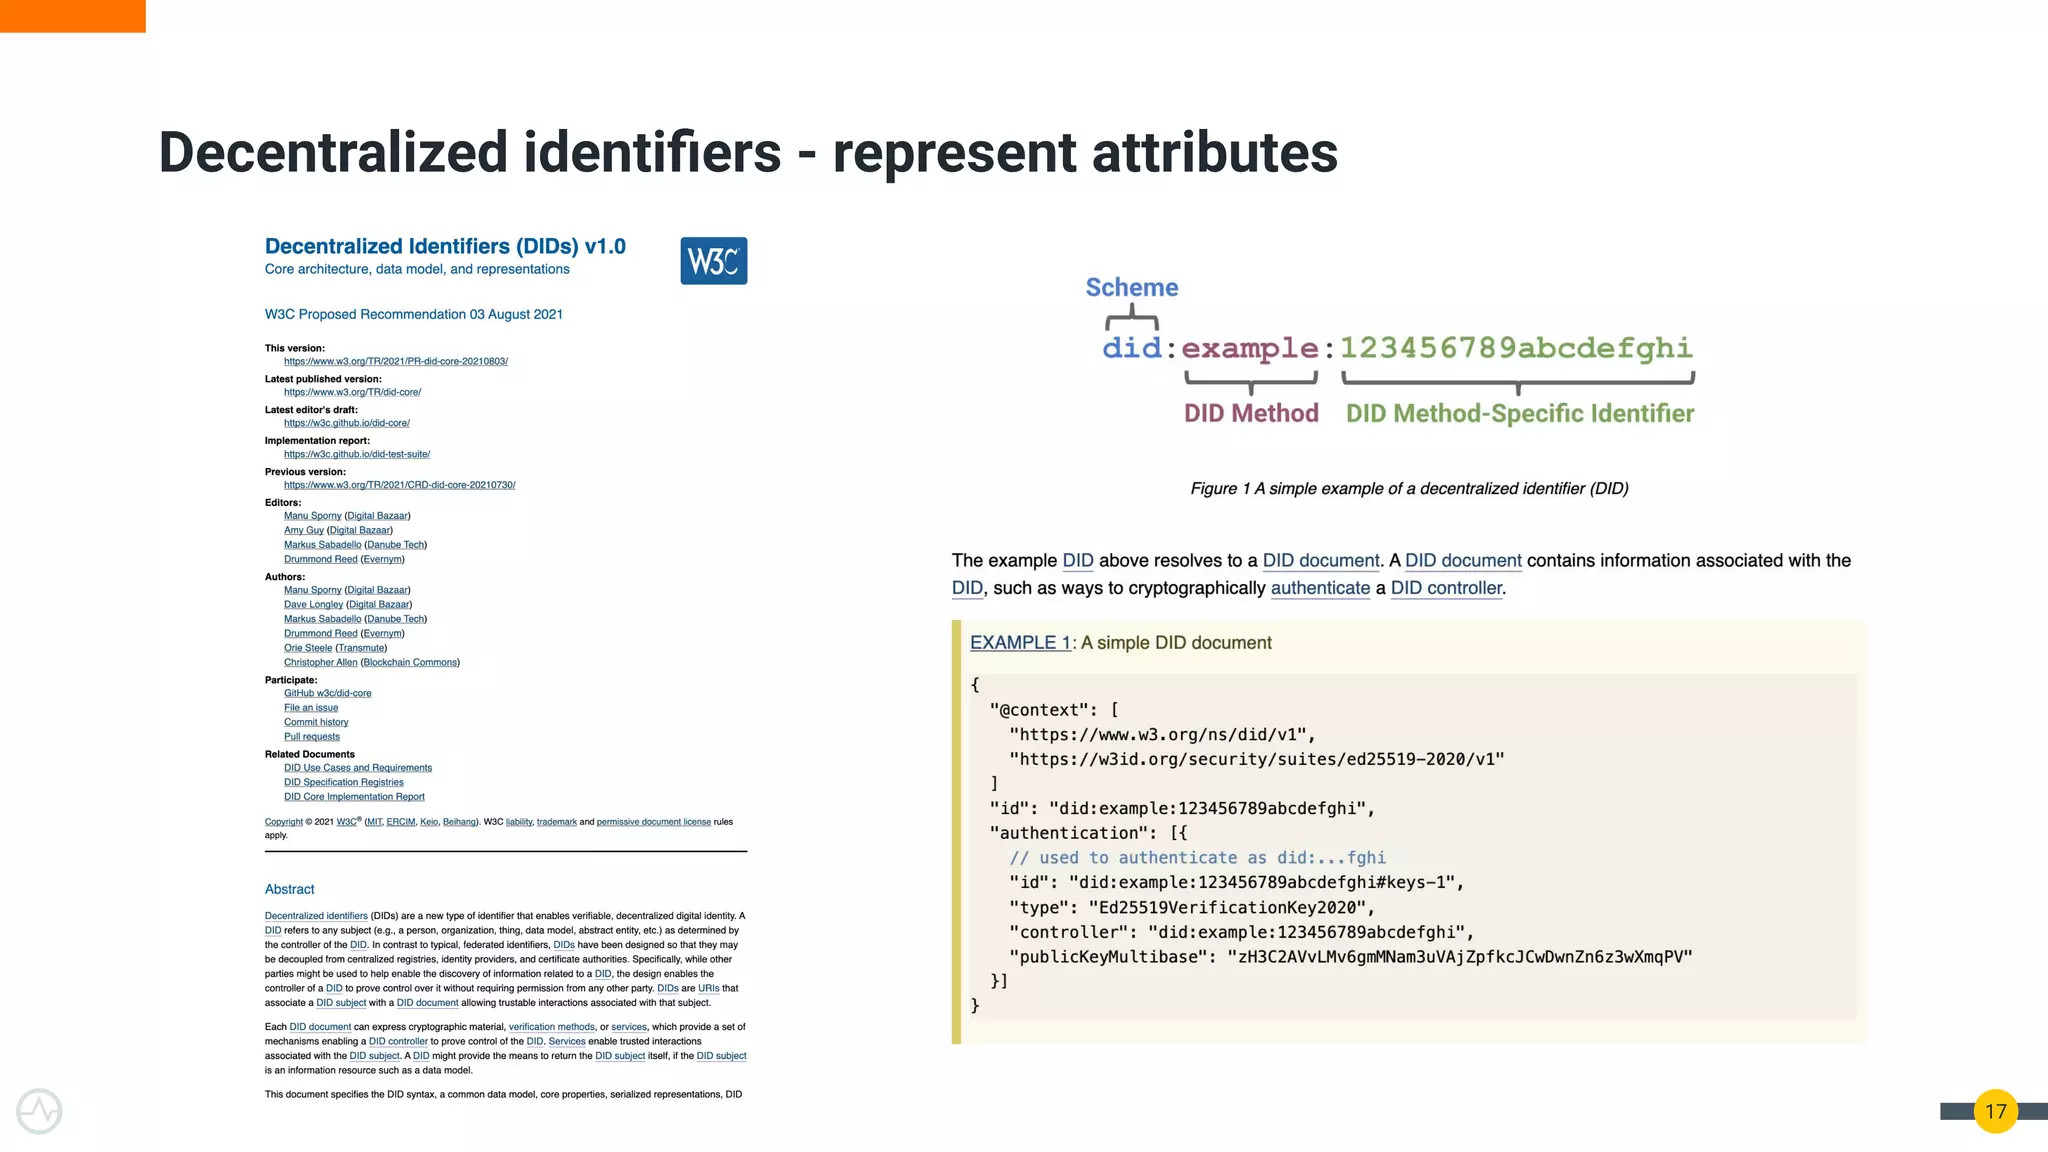Click the URIs link in the abstract
Viewport: 2048px width, 1152px height.
point(709,988)
